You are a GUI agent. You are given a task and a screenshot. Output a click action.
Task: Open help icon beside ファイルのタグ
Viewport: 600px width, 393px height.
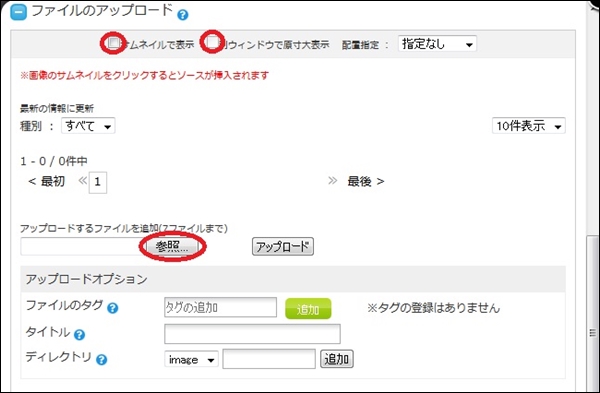(x=112, y=308)
